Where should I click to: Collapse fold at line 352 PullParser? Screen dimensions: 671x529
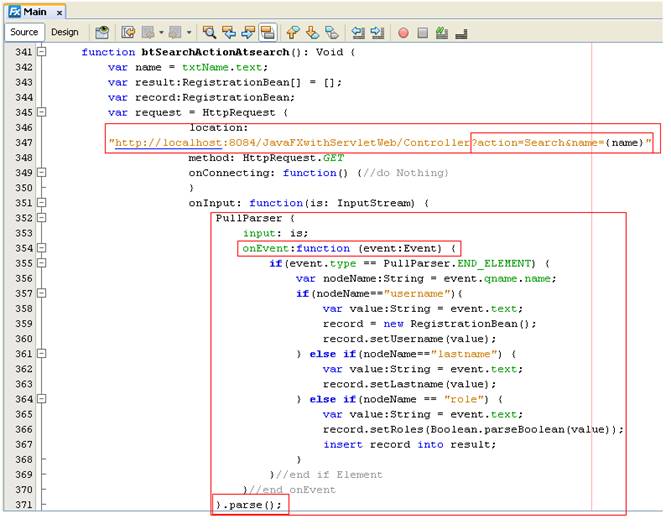(x=42, y=218)
